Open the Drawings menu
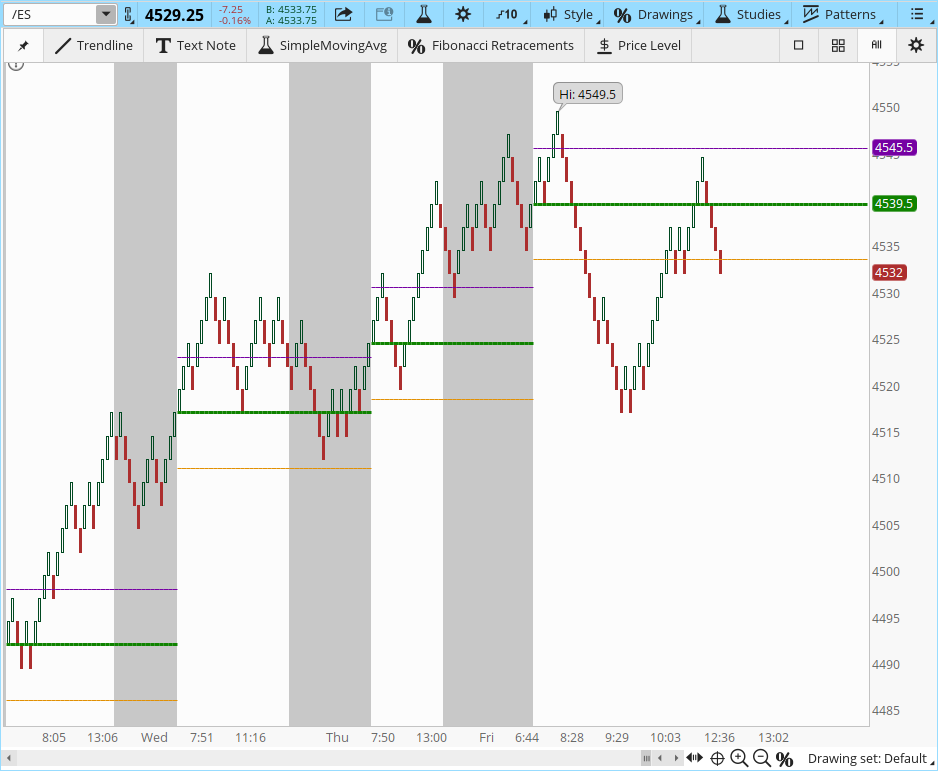 (x=656, y=14)
